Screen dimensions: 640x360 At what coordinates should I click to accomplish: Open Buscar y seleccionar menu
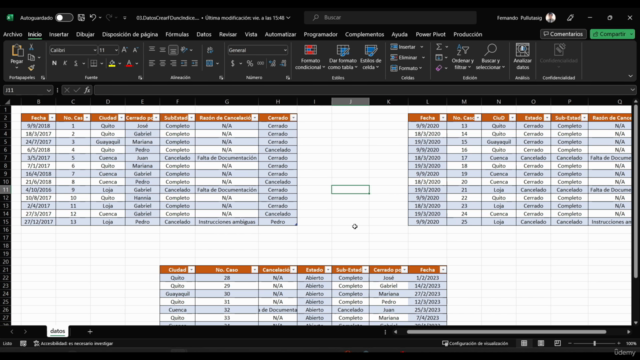[490, 57]
